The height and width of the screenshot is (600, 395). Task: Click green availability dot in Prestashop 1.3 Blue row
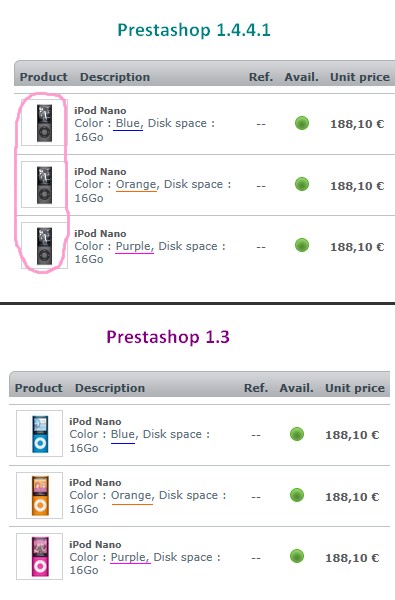297,434
